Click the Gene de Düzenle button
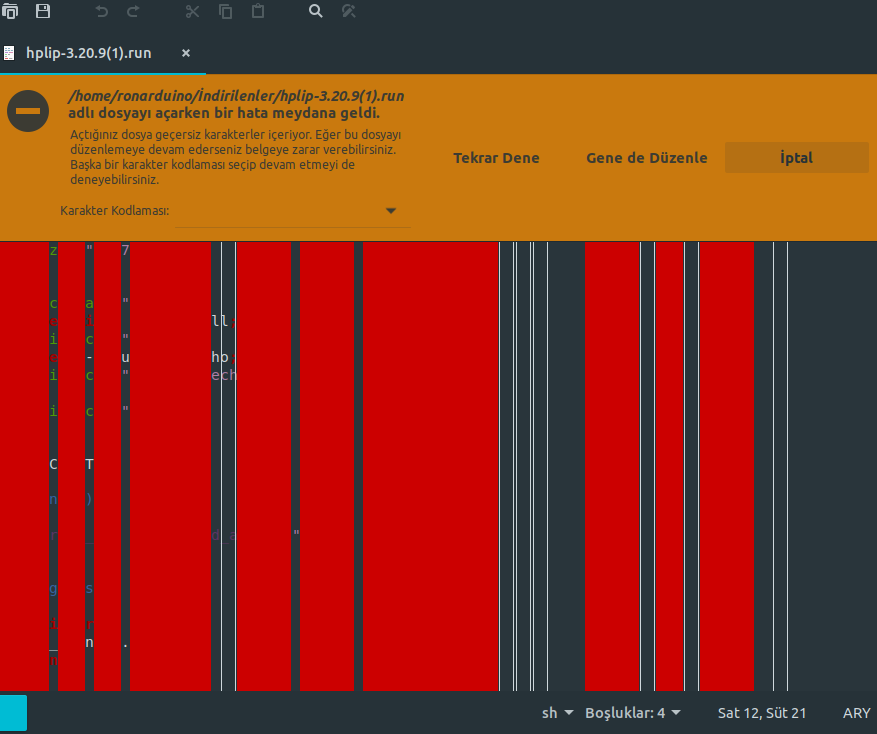Viewport: 877px width, 734px height. [646, 158]
